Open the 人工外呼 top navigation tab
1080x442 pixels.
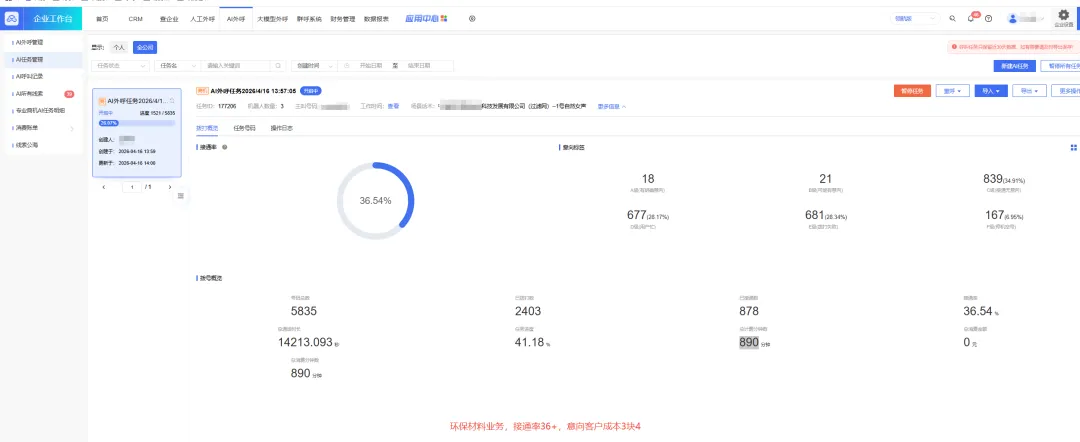coord(202,19)
